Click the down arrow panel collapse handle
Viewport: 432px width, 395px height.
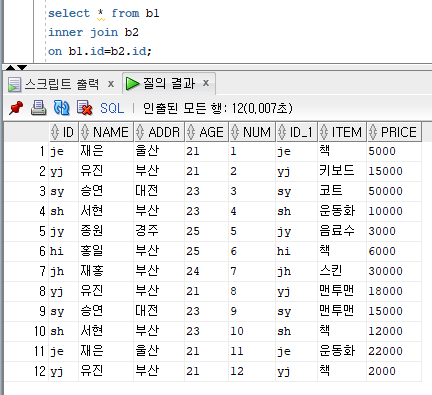point(22,67)
